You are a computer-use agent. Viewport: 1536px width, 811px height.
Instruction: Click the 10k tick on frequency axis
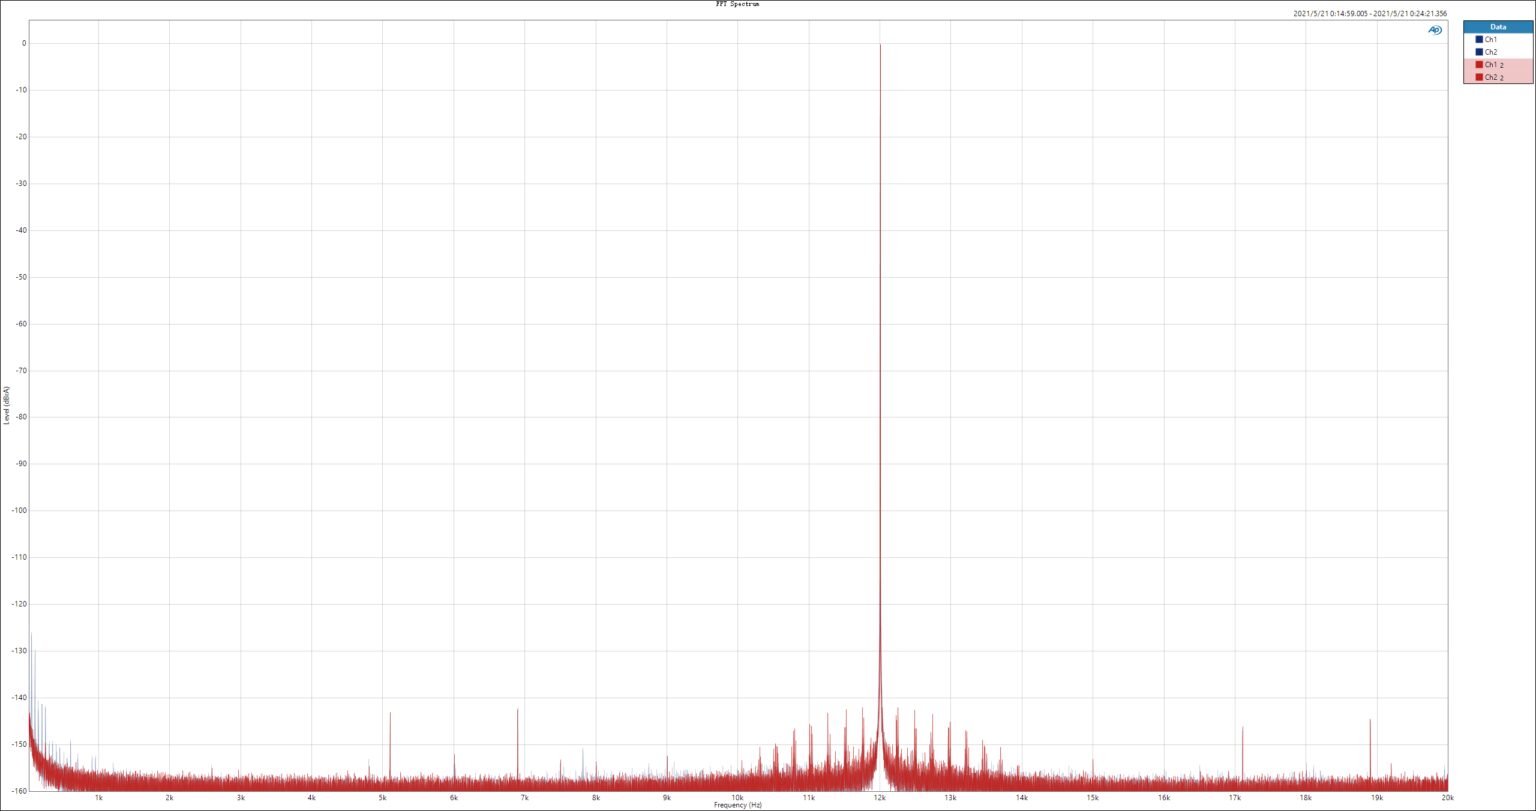coord(737,798)
